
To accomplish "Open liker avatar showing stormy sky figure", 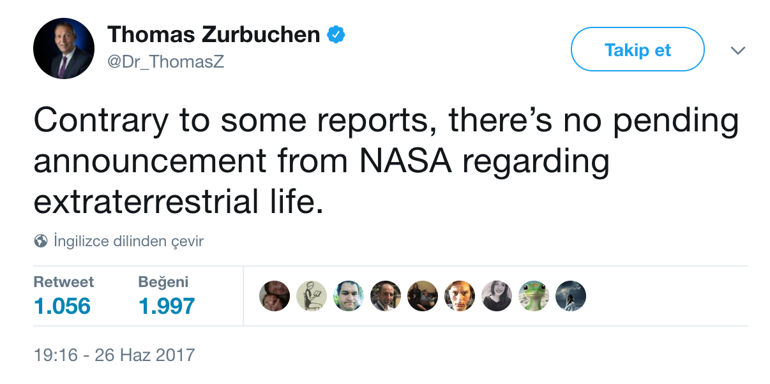I will click(571, 296).
